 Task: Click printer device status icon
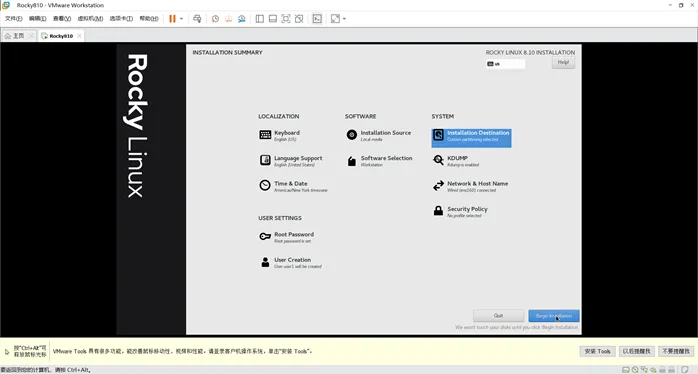662,370
